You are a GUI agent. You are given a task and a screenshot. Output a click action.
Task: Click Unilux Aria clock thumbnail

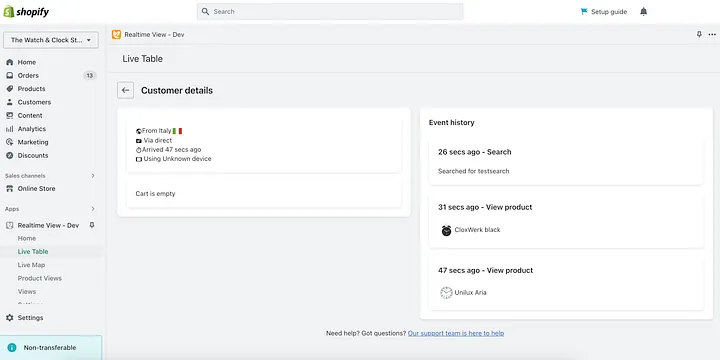click(446, 292)
